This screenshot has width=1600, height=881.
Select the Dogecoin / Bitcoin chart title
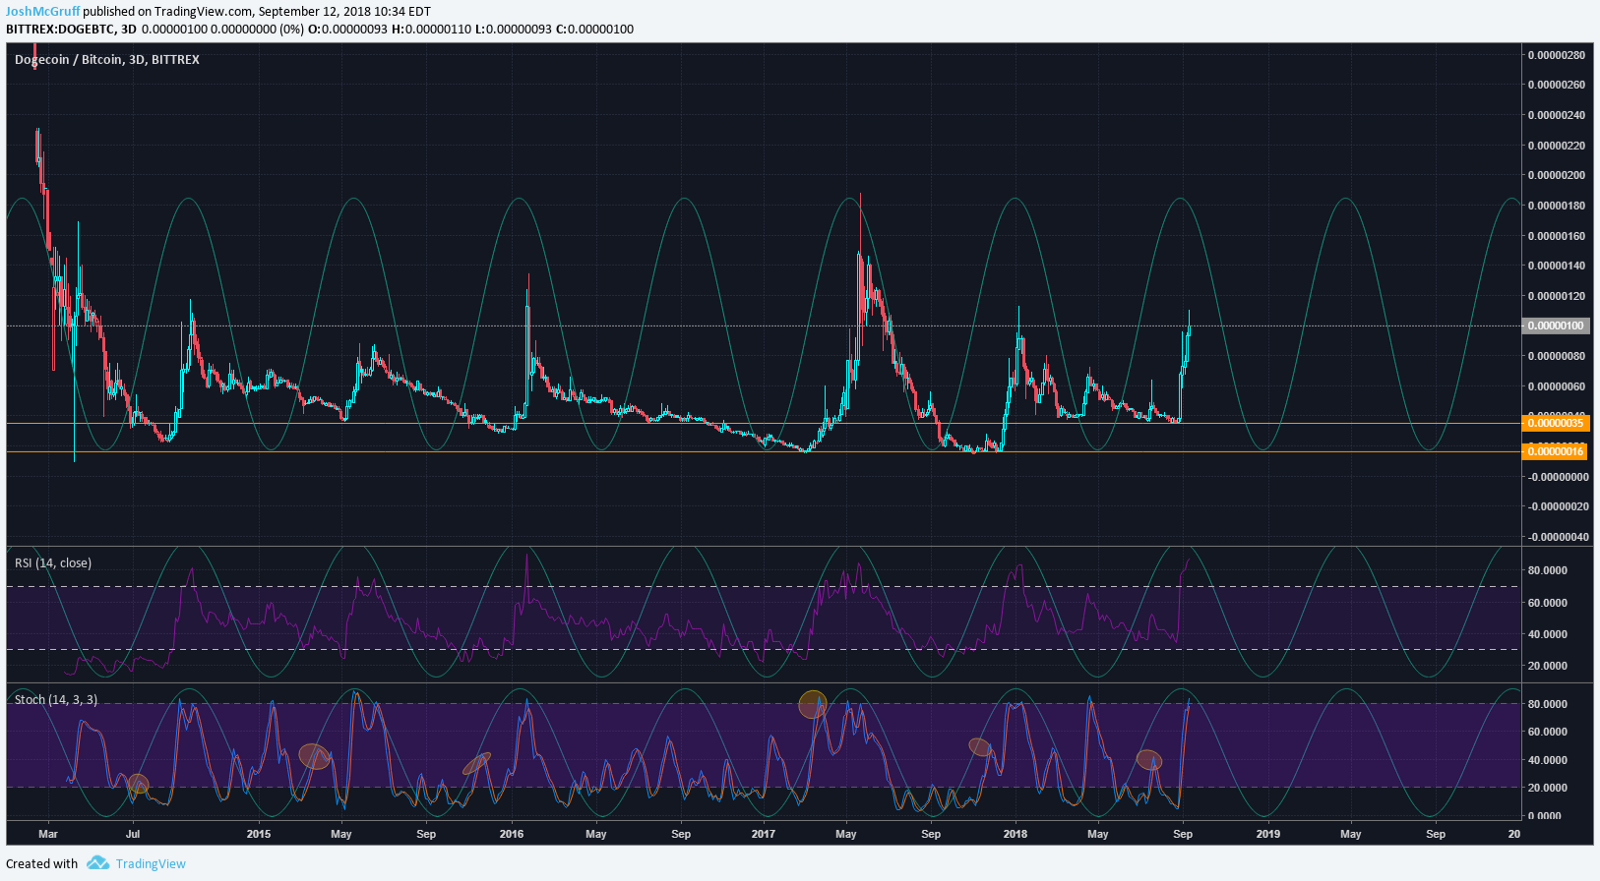point(107,60)
